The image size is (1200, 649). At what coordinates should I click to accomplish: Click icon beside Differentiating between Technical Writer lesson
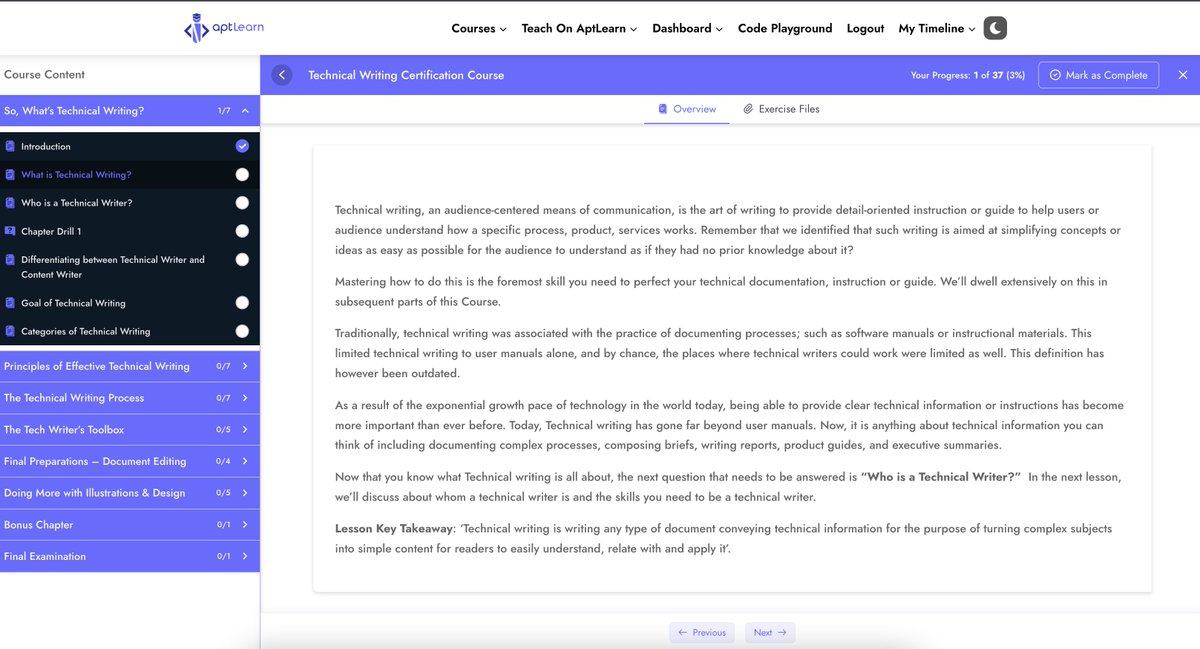(10, 260)
